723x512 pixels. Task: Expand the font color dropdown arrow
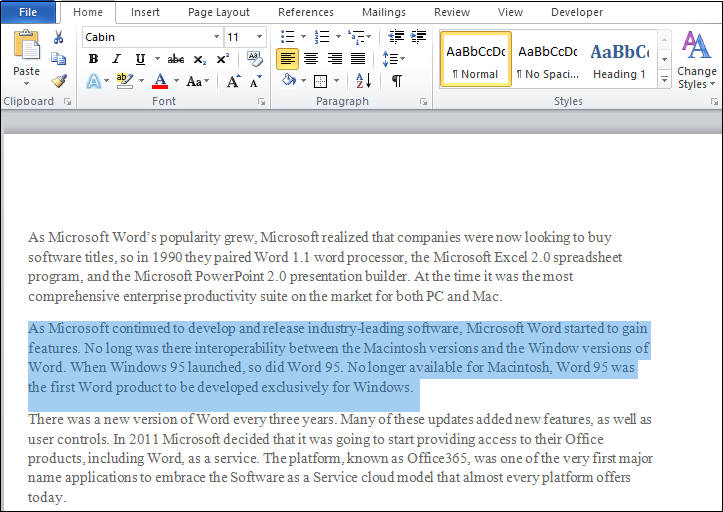(x=176, y=81)
